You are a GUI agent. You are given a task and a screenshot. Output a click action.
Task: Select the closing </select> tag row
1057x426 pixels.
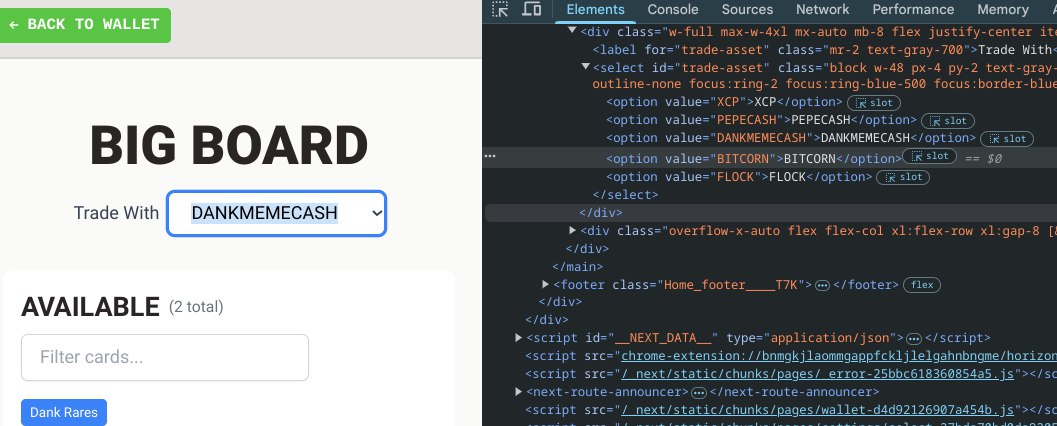[625, 195]
